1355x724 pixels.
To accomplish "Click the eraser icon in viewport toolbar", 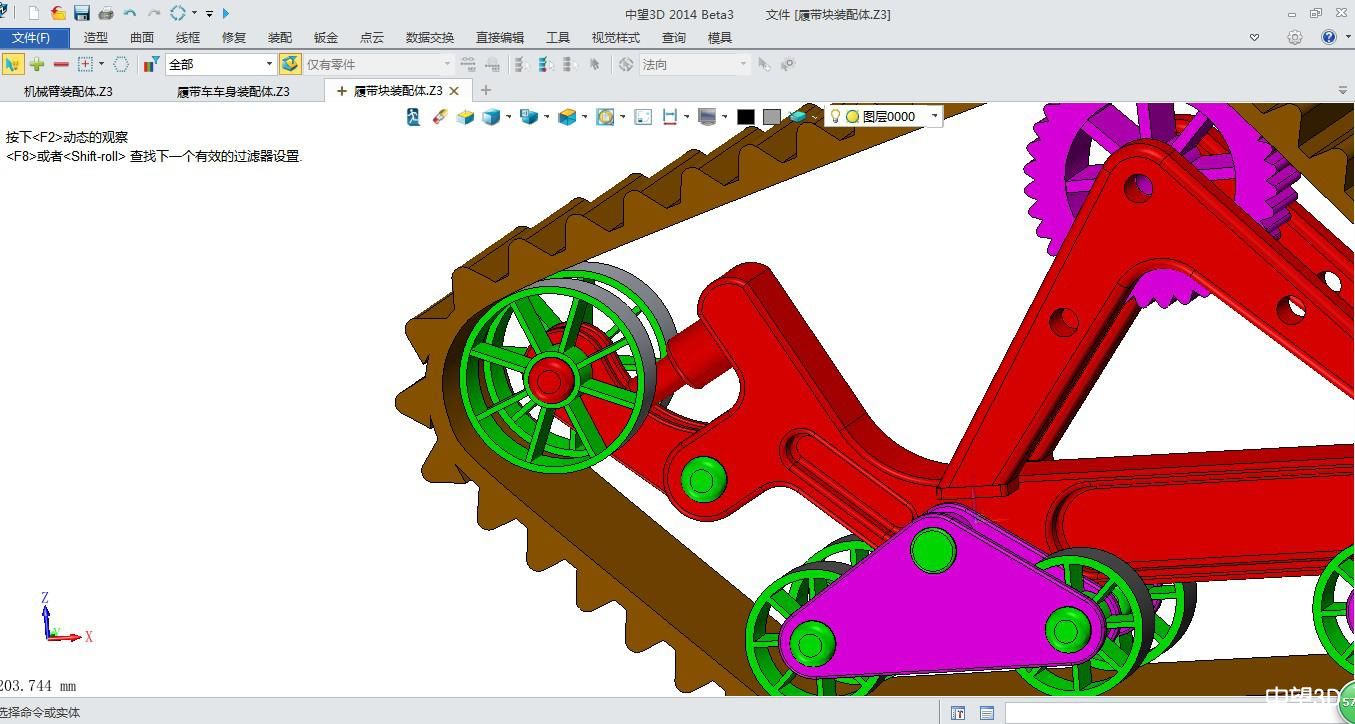I will (x=439, y=117).
